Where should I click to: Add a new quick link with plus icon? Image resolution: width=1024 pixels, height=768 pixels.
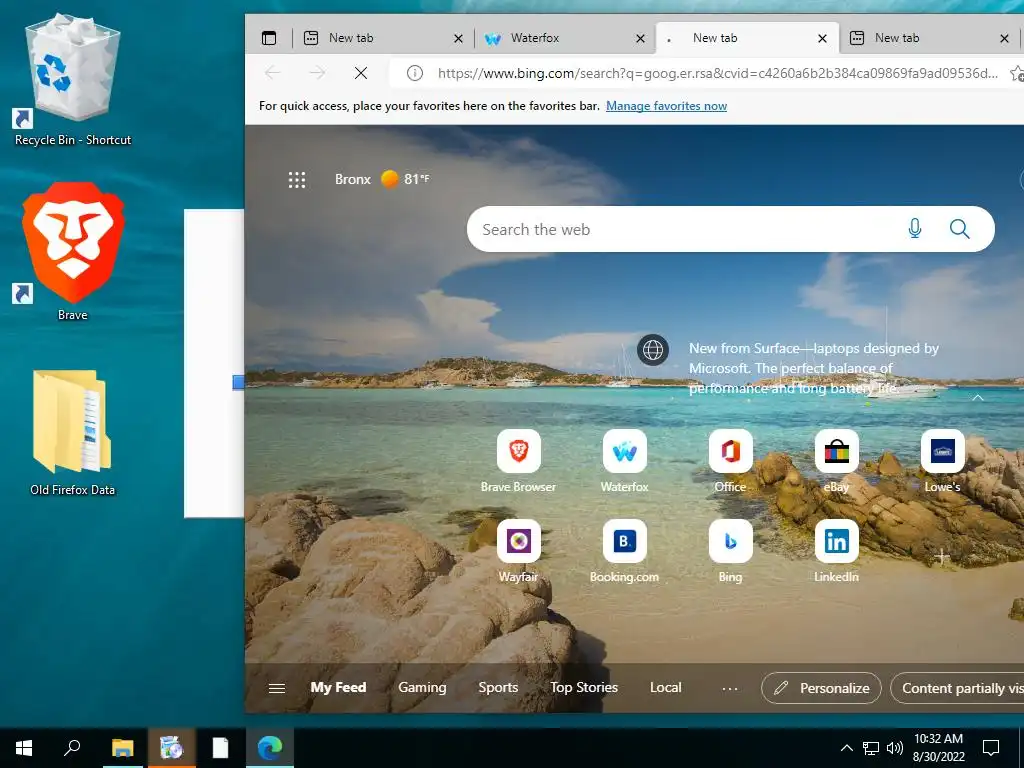pos(941,556)
